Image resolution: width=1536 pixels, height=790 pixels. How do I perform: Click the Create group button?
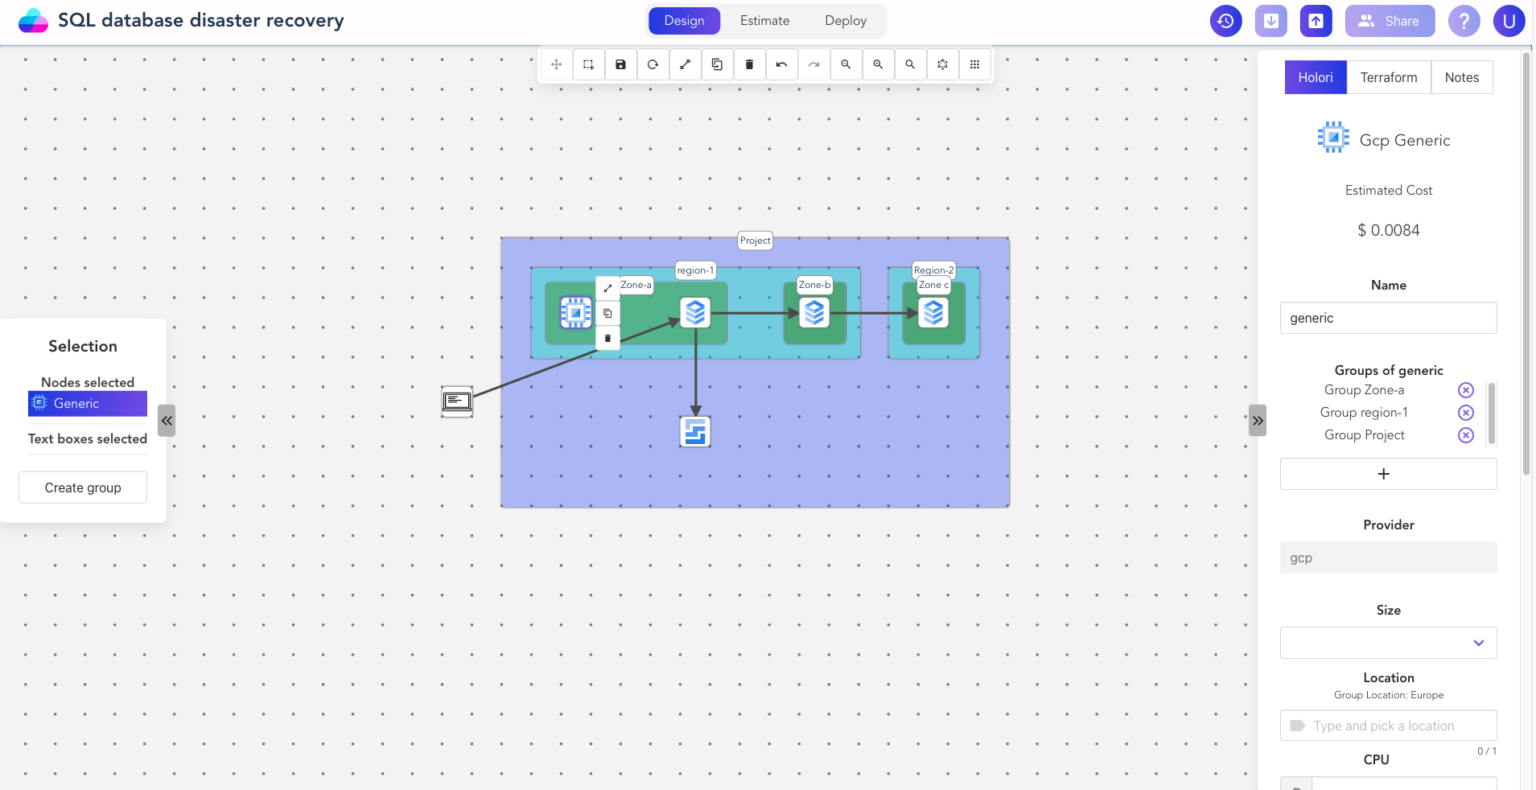[83, 488]
